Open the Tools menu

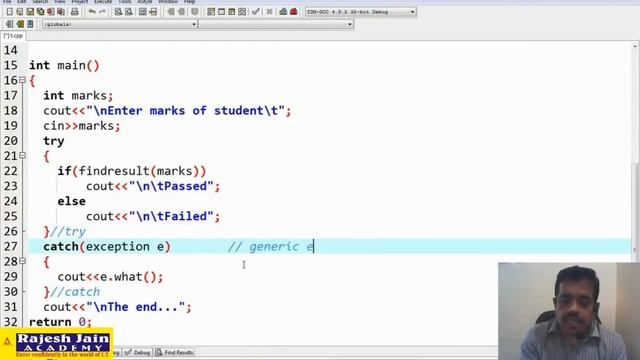[x=125, y=2]
